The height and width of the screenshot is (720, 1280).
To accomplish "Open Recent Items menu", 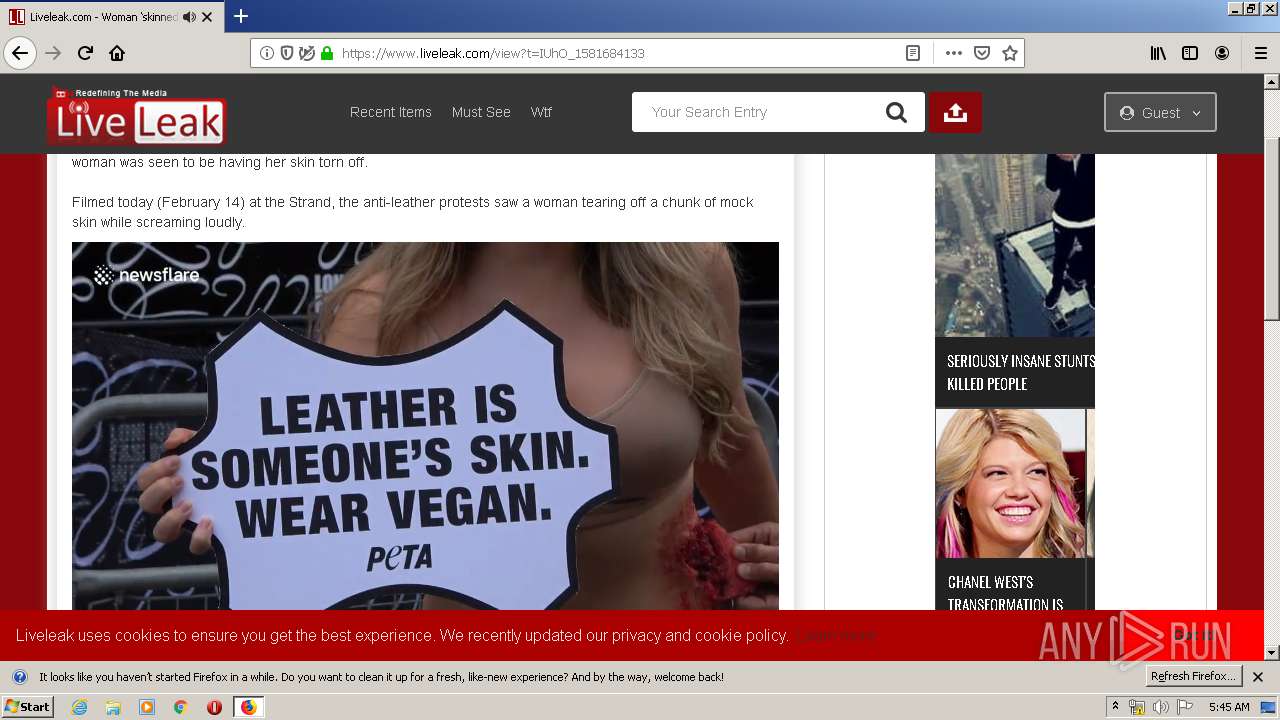I will (x=391, y=112).
